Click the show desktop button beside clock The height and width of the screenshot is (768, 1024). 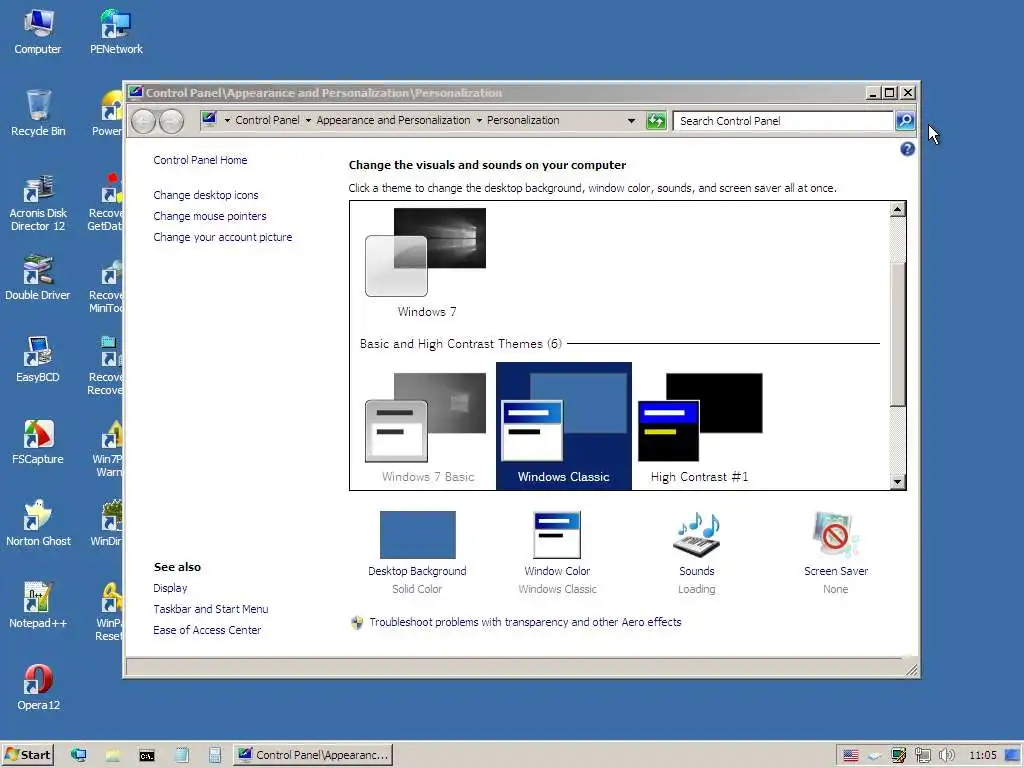point(1012,756)
